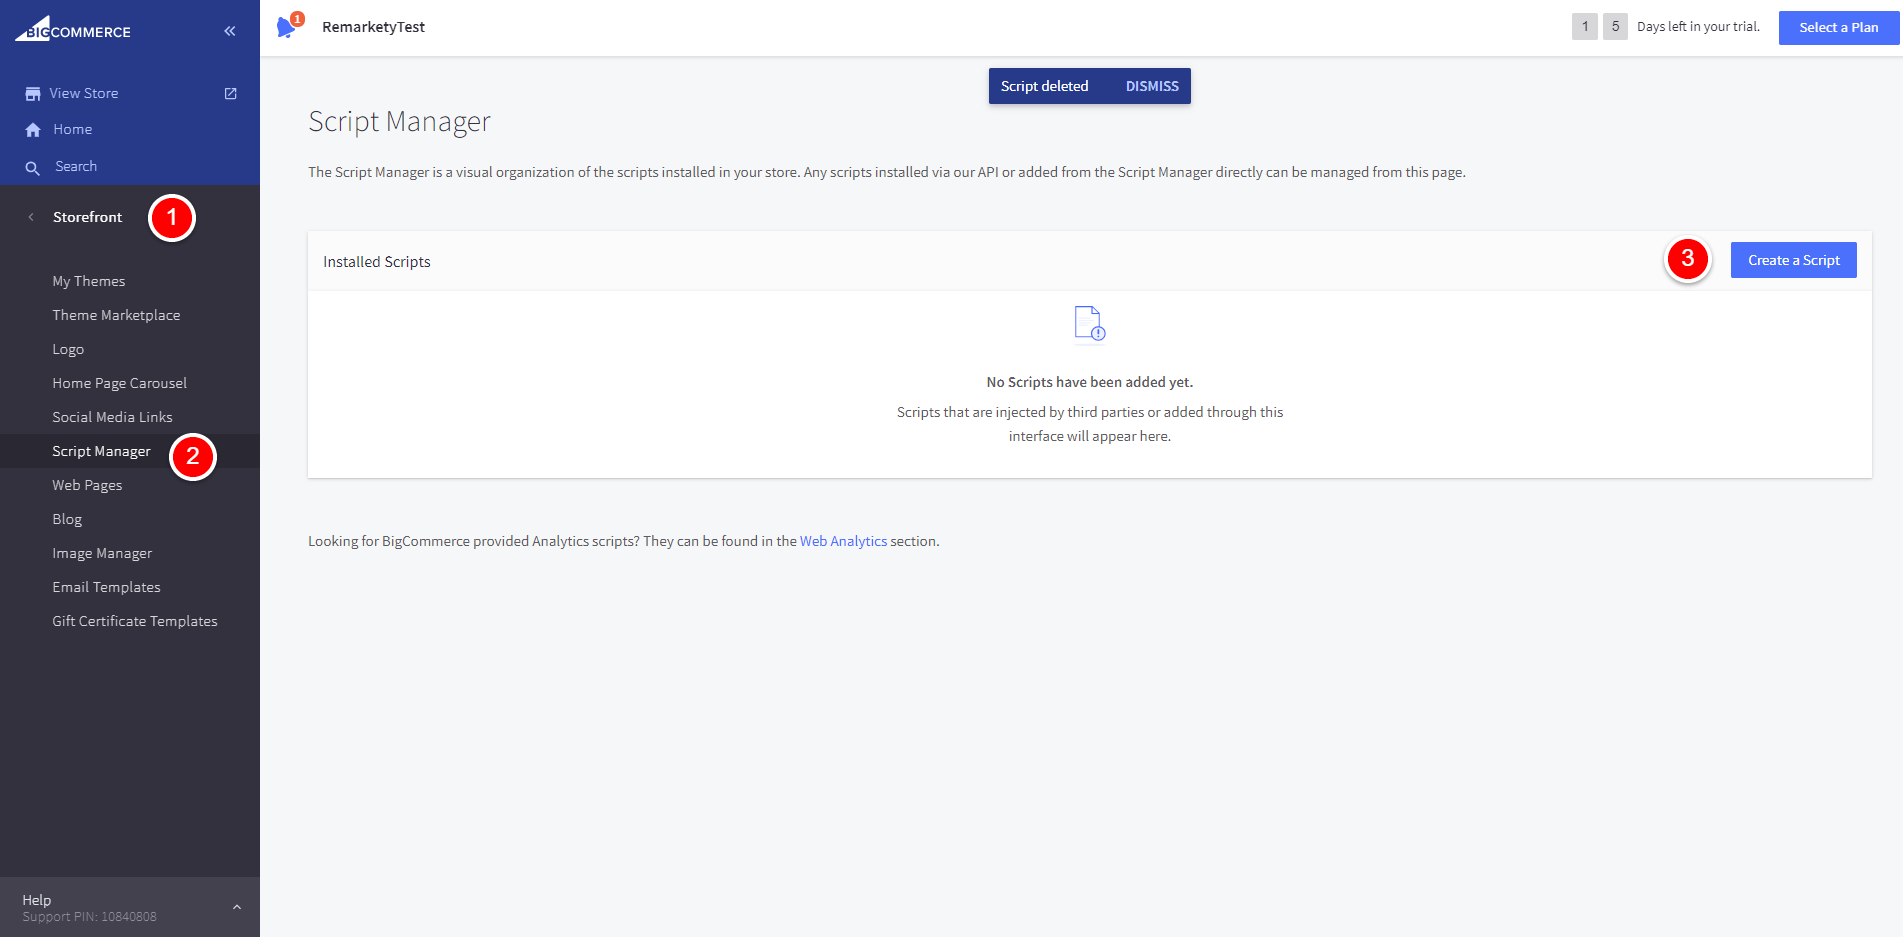Viewport: 1903px width, 937px height.
Task: Click the RemarketyTest store name
Action: (x=373, y=27)
